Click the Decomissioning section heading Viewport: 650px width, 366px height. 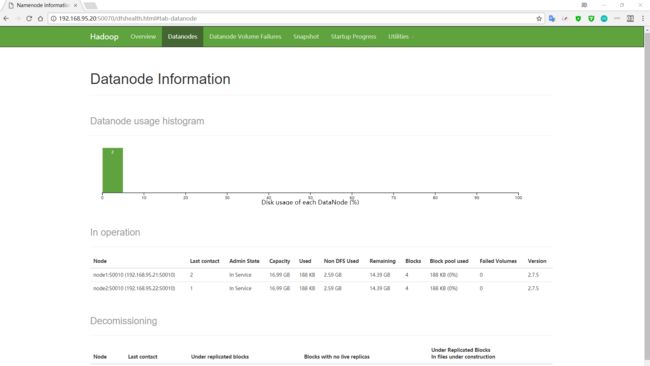click(x=124, y=321)
